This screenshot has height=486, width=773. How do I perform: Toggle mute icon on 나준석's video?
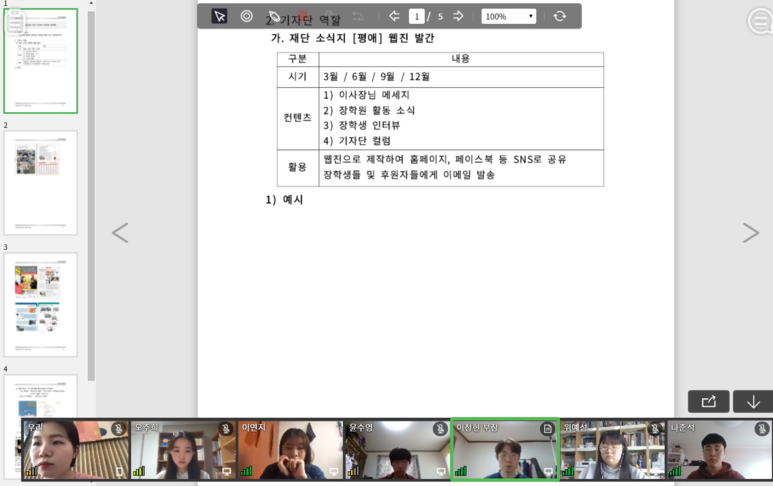[x=762, y=429]
